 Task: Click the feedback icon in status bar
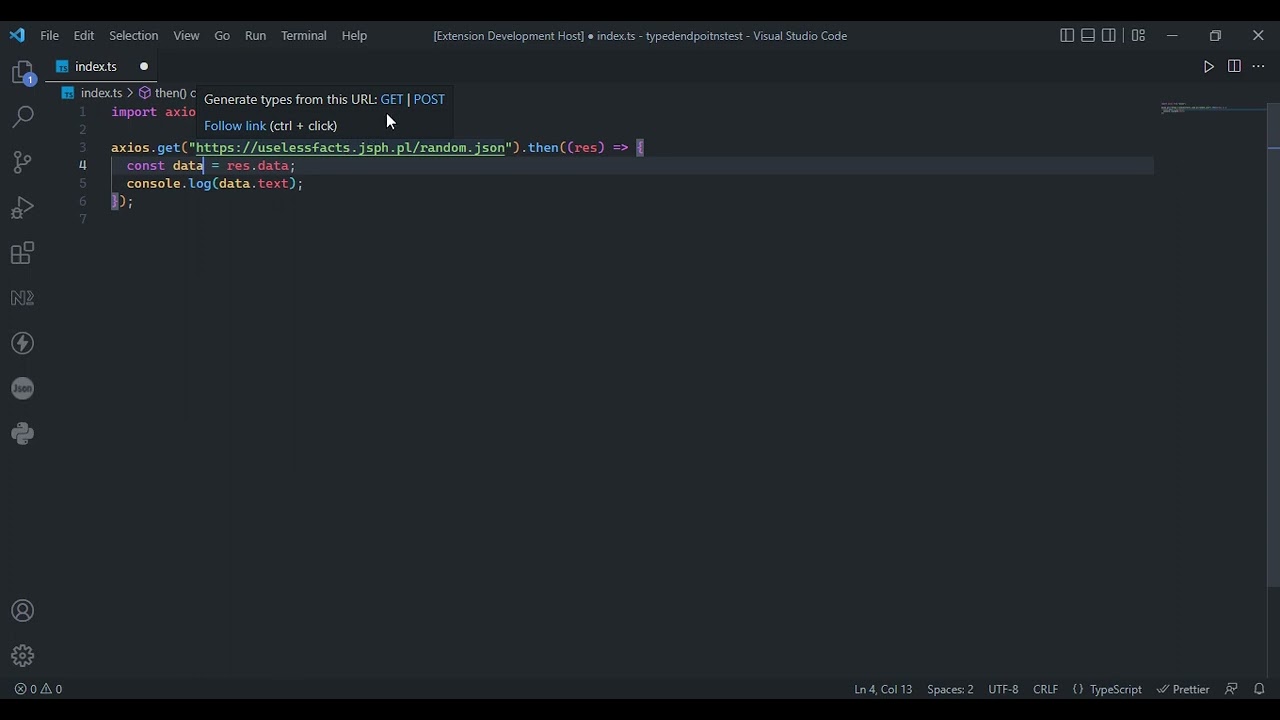(1231, 689)
